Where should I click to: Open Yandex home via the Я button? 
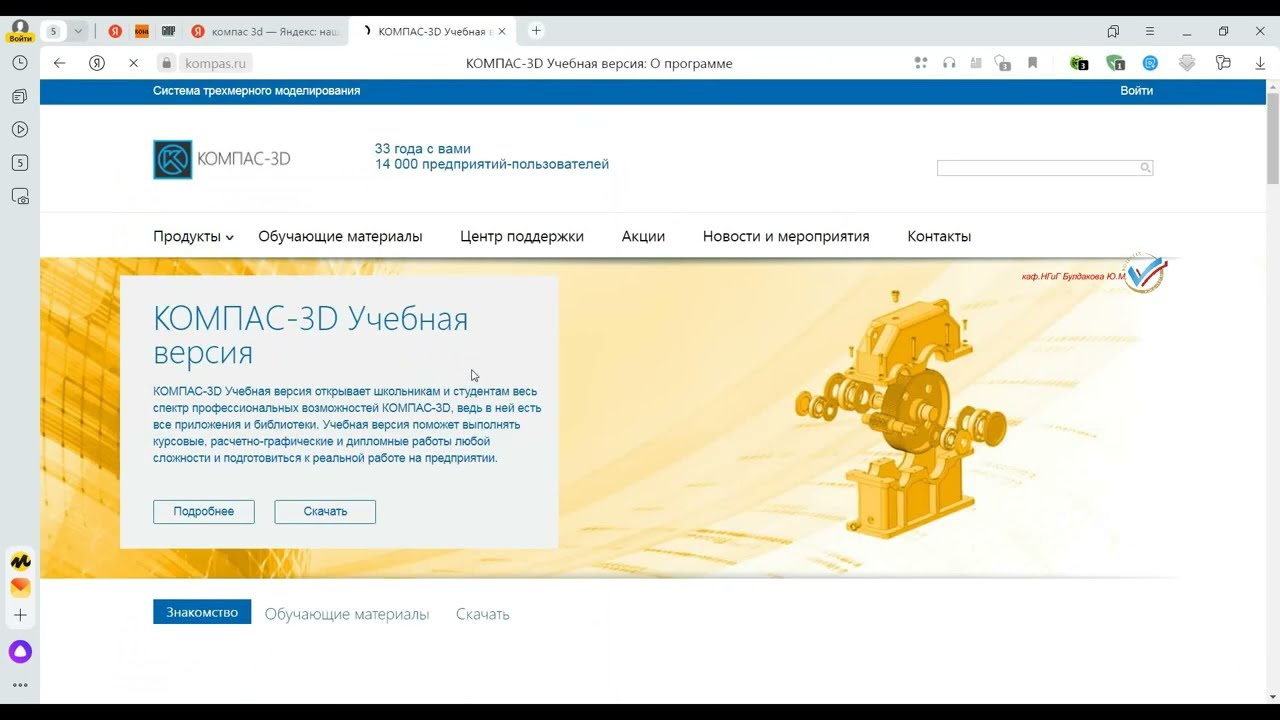point(97,63)
